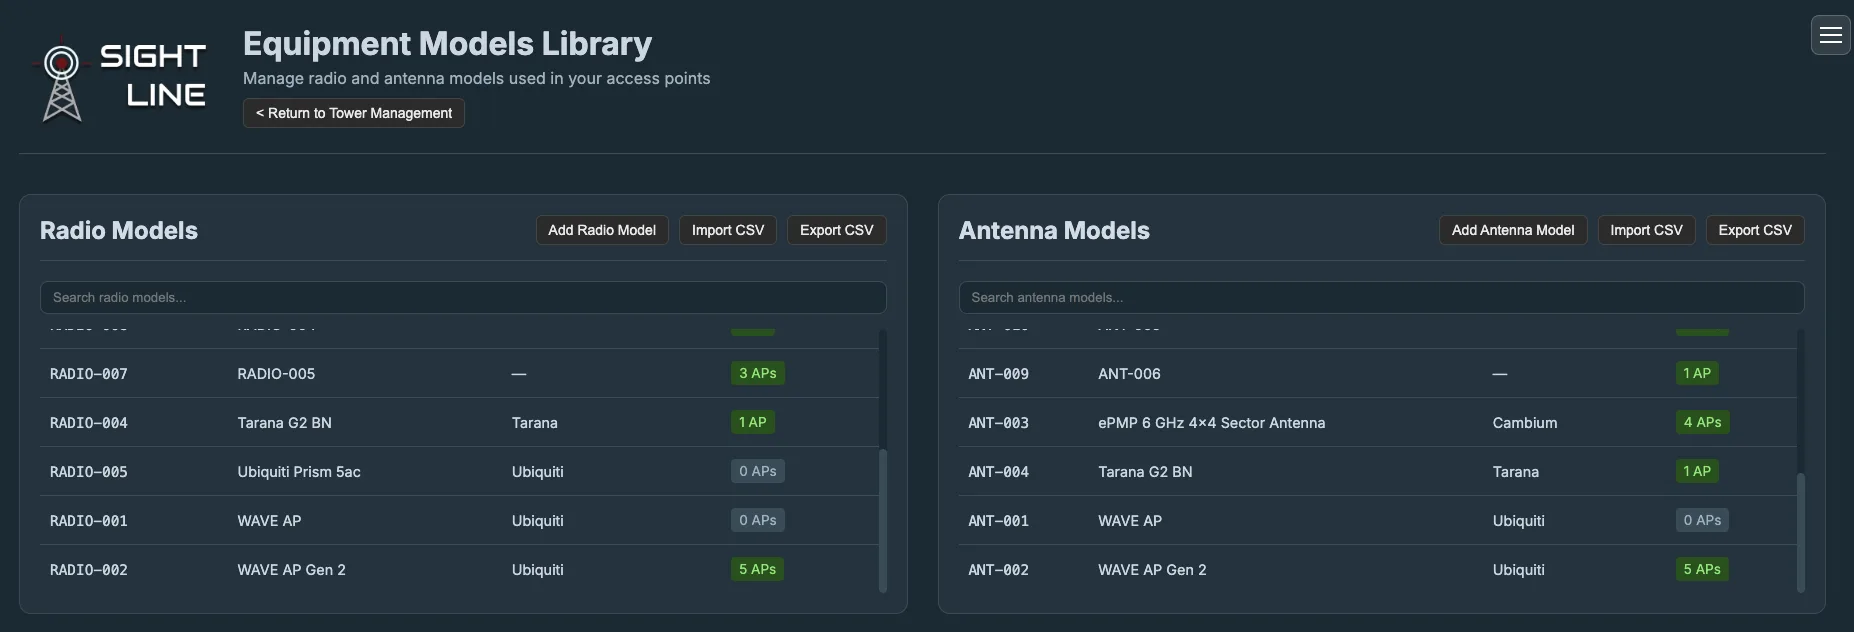Import CSV for Radio Models
The width and height of the screenshot is (1854, 632).
(728, 230)
